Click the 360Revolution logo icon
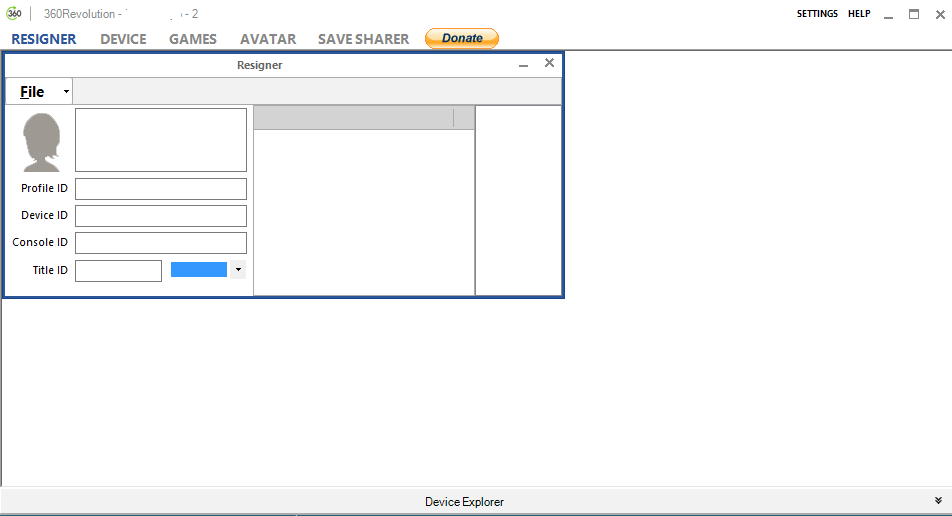952x516 pixels. pos(14,14)
